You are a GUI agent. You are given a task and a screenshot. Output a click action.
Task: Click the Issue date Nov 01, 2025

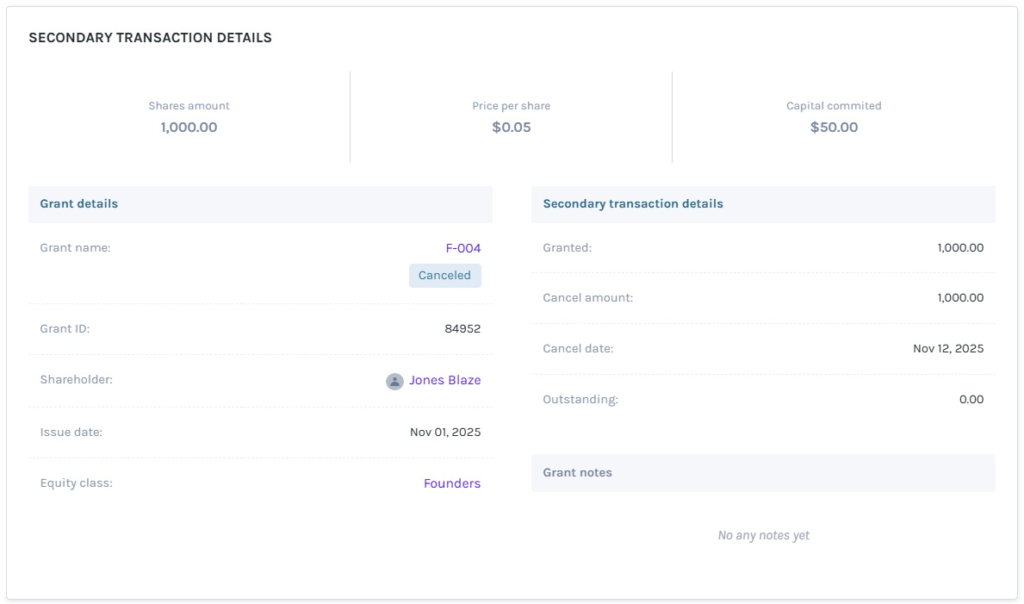pyautogui.click(x=442, y=431)
